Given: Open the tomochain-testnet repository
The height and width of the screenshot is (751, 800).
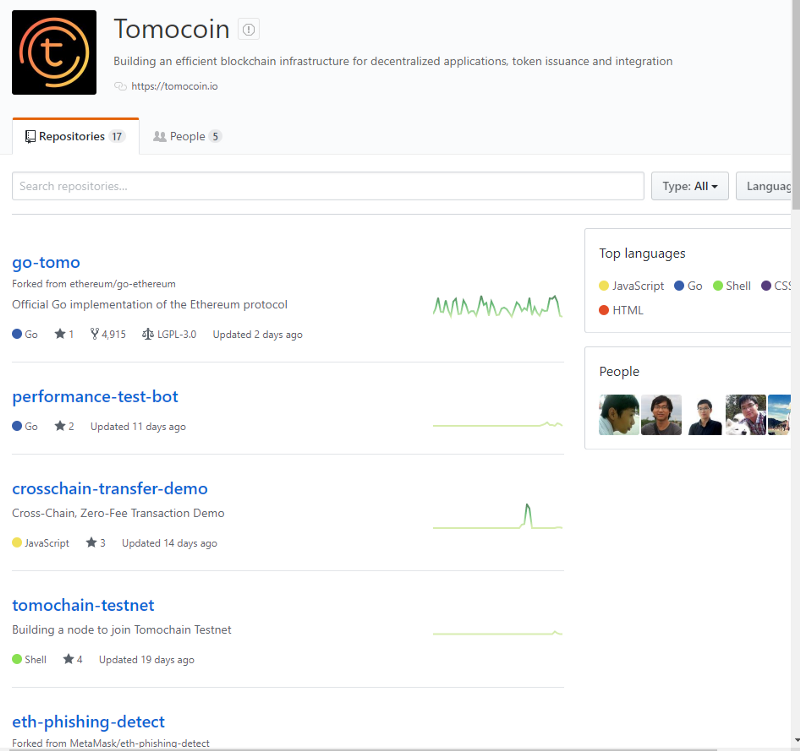Looking at the screenshot, I should pyautogui.click(x=83, y=605).
